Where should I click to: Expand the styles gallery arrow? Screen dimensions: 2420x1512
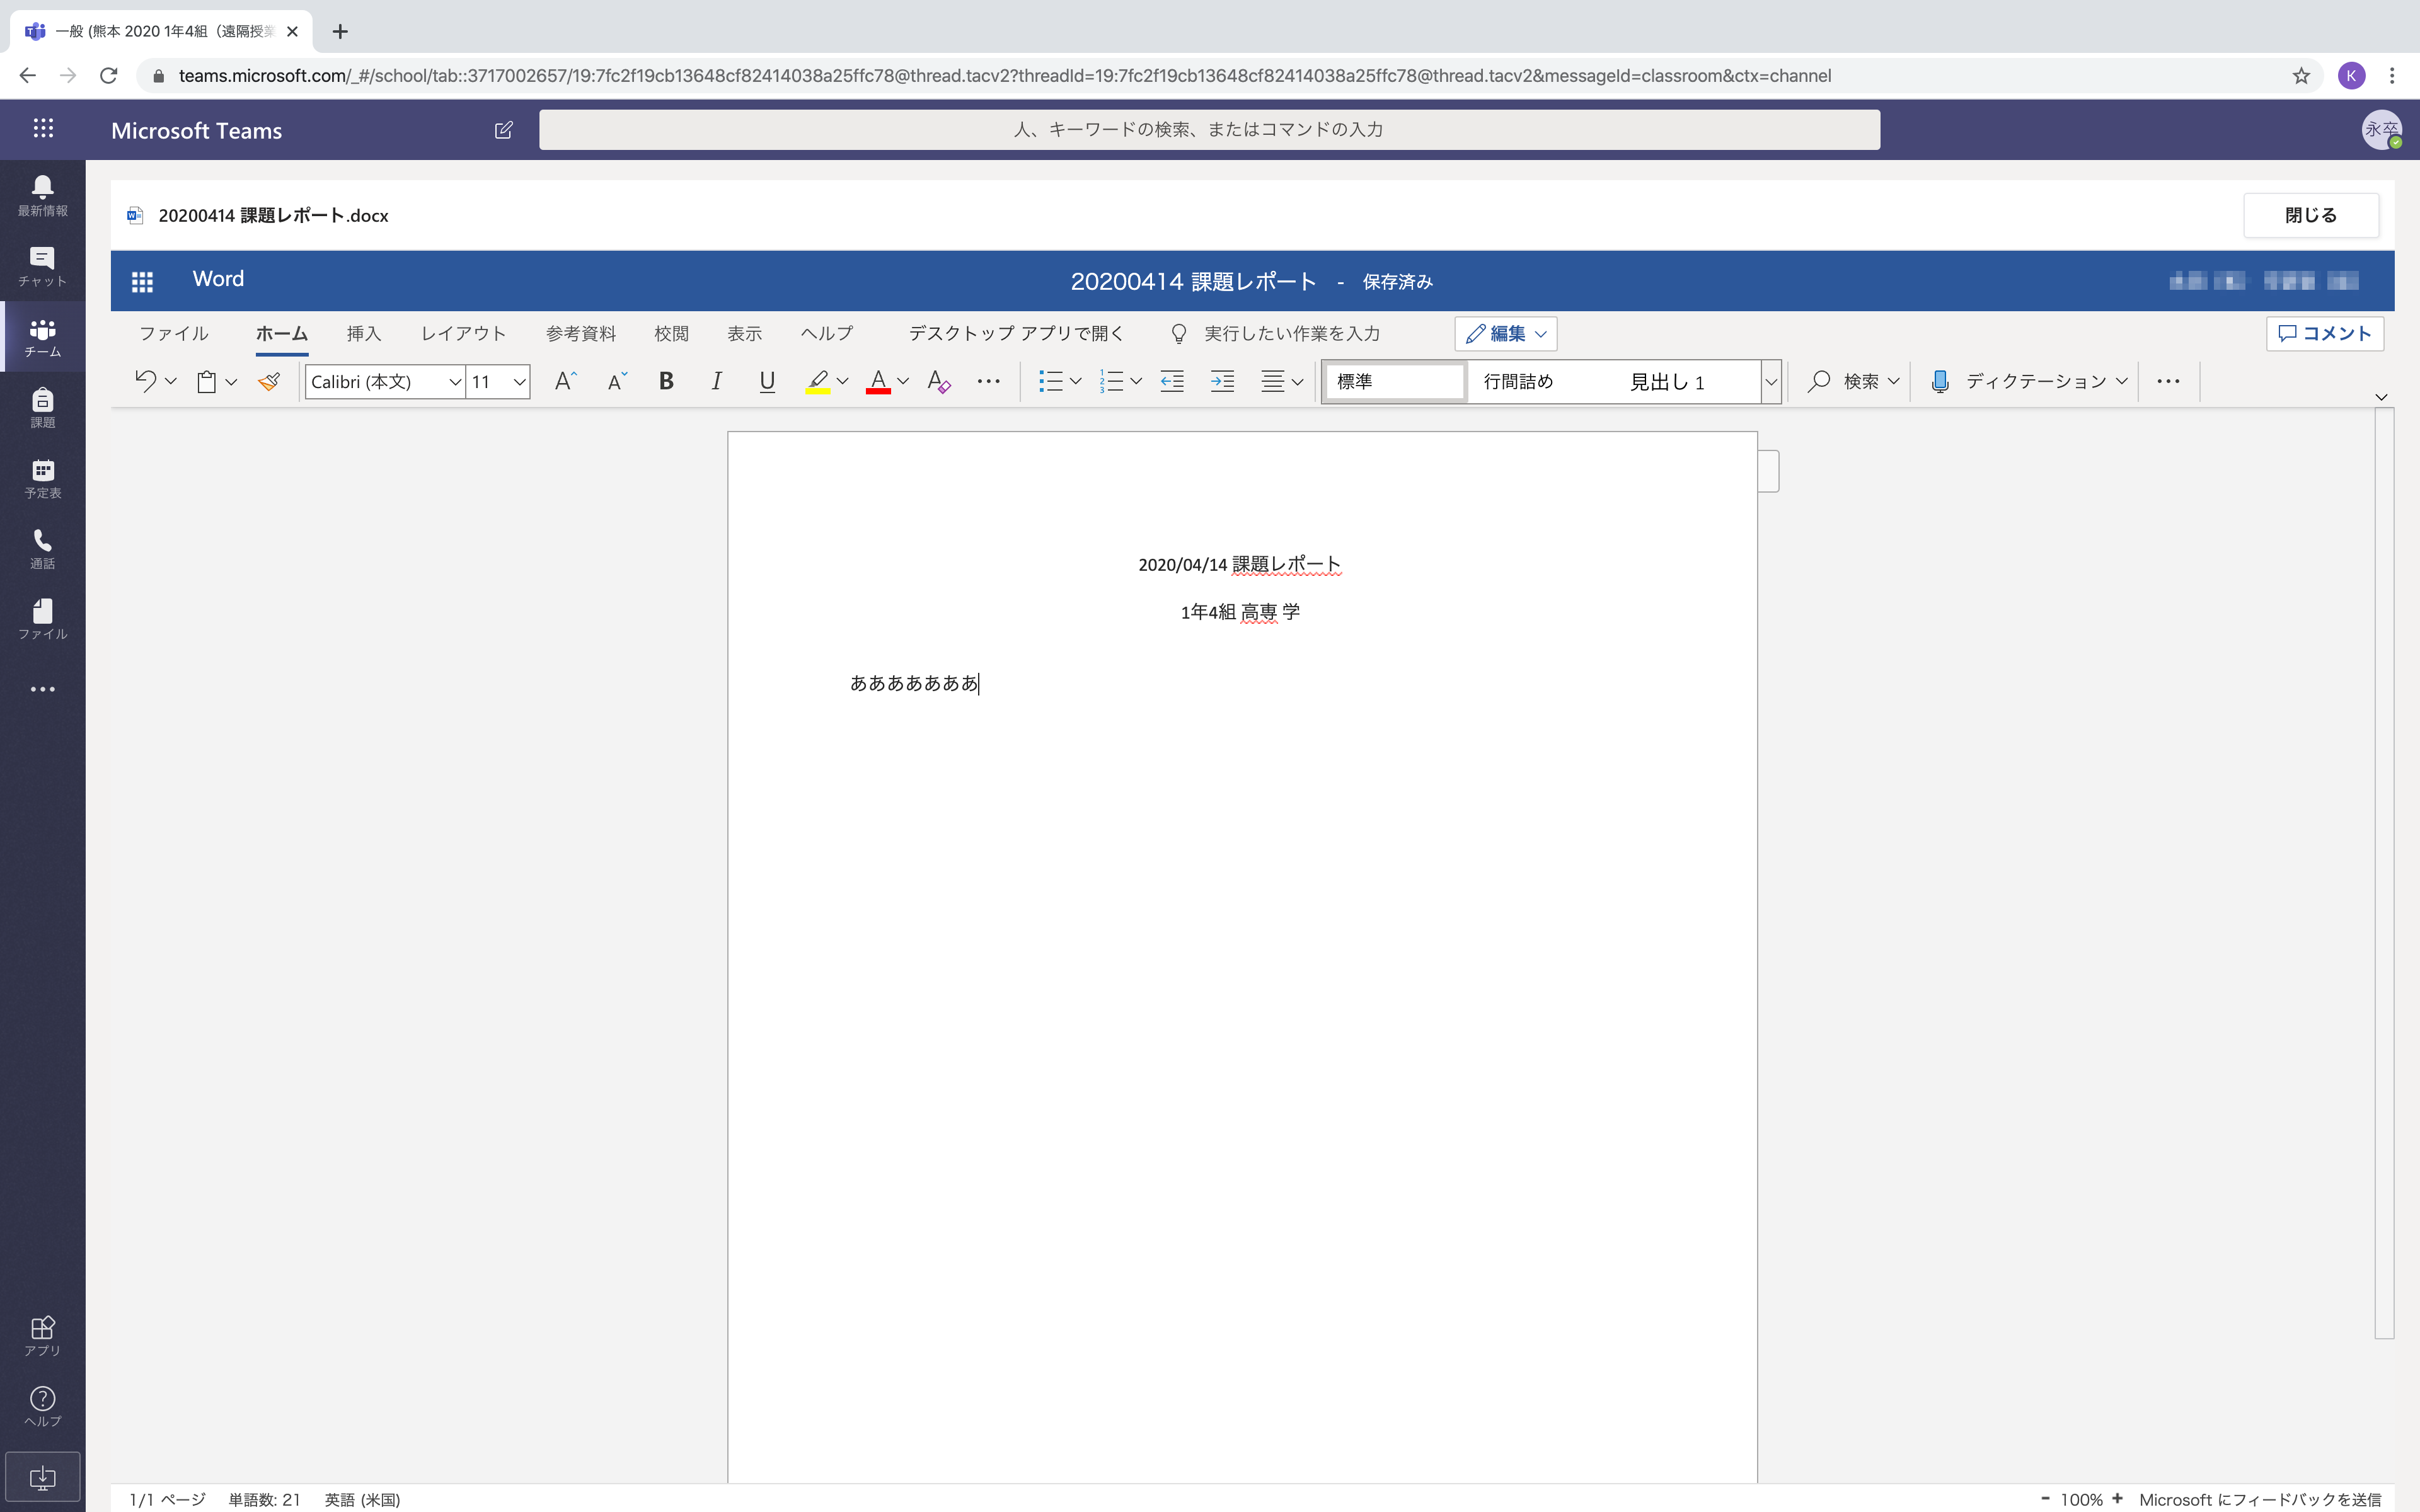1770,381
